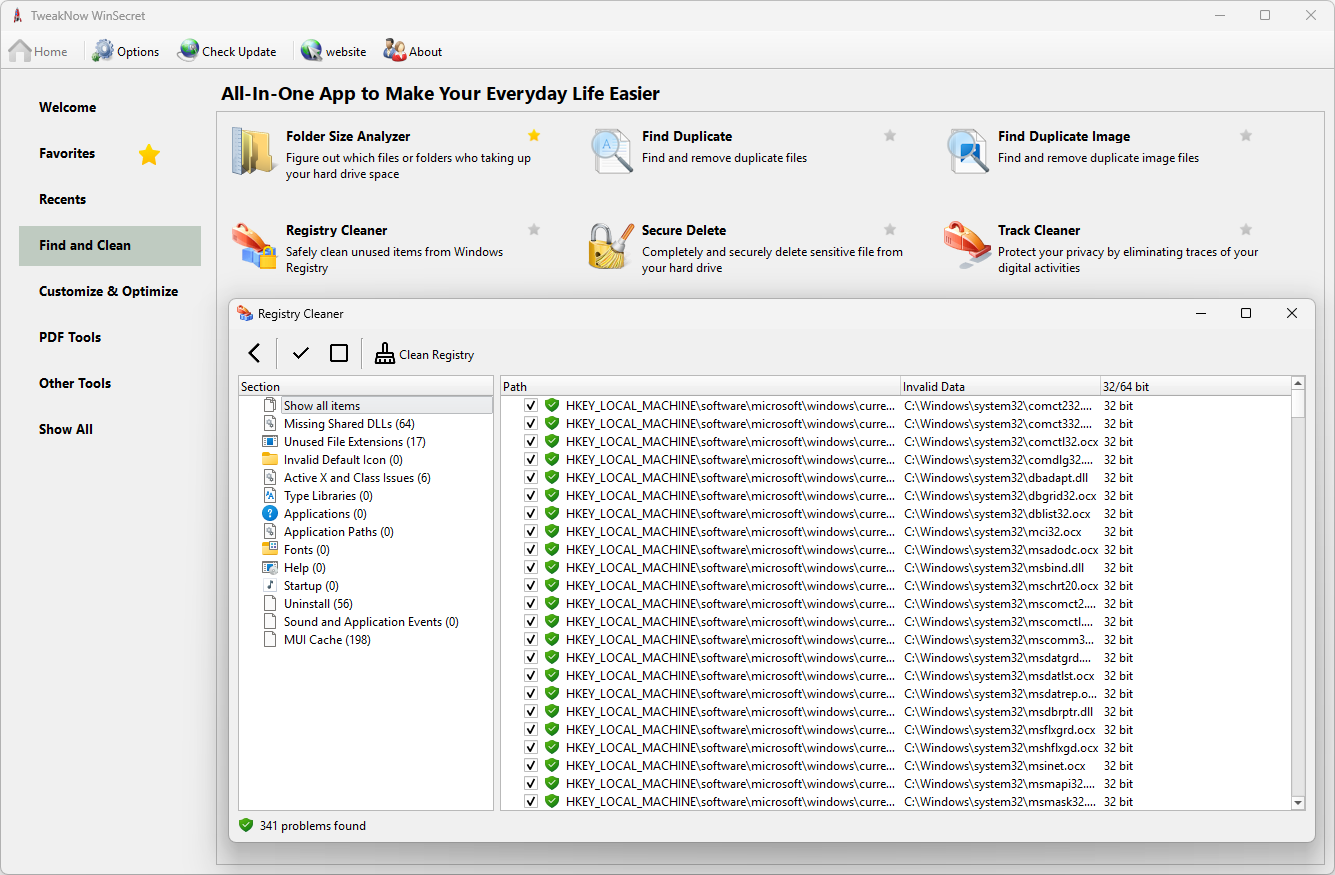Open the Find Duplicate tool icon
This screenshot has width=1335, height=875.
[x=611, y=152]
